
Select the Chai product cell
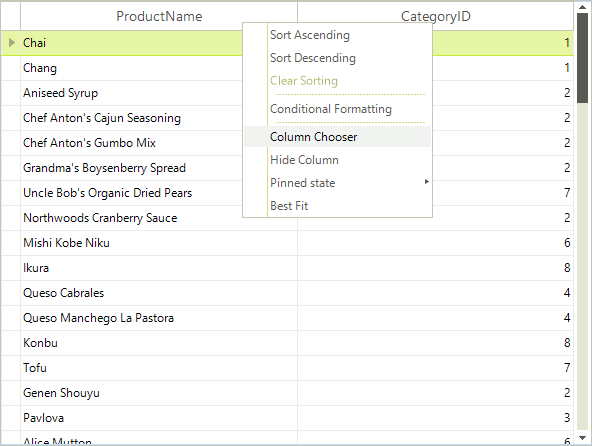click(131, 43)
